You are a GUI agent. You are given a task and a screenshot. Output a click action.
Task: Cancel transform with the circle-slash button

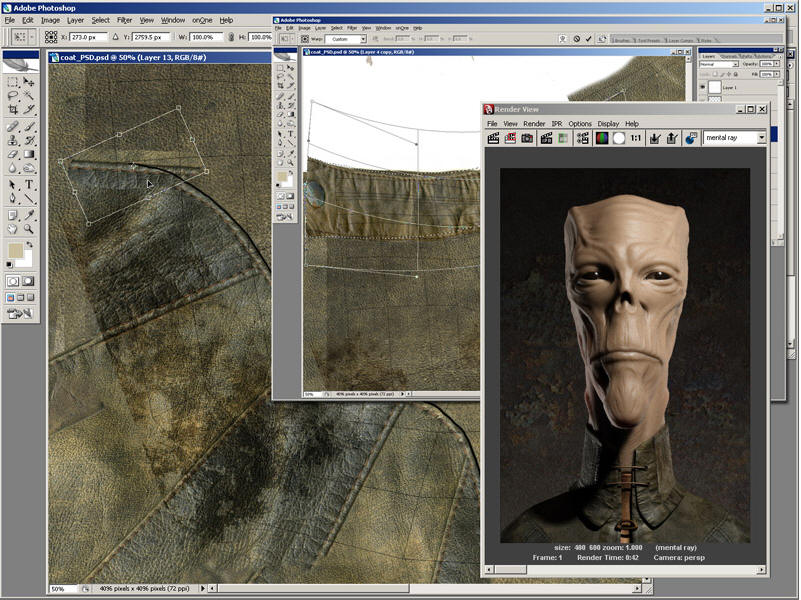click(576, 39)
